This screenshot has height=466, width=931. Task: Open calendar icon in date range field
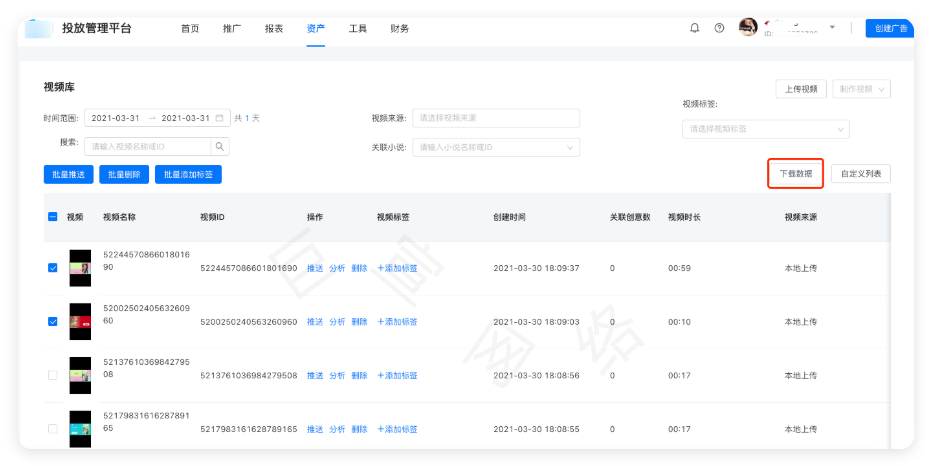point(219,118)
